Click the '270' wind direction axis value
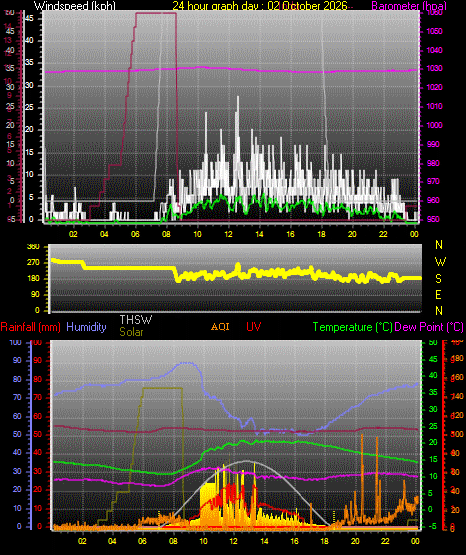The image size is (466, 555). [33, 263]
